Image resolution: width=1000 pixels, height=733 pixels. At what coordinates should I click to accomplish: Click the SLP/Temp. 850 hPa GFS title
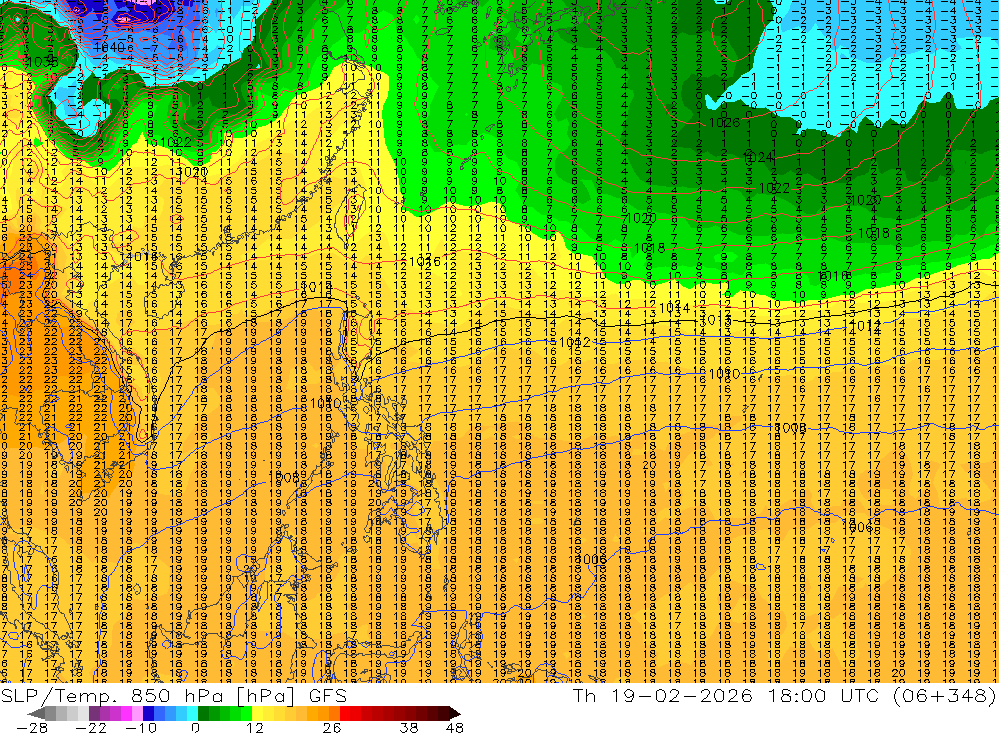point(173,695)
